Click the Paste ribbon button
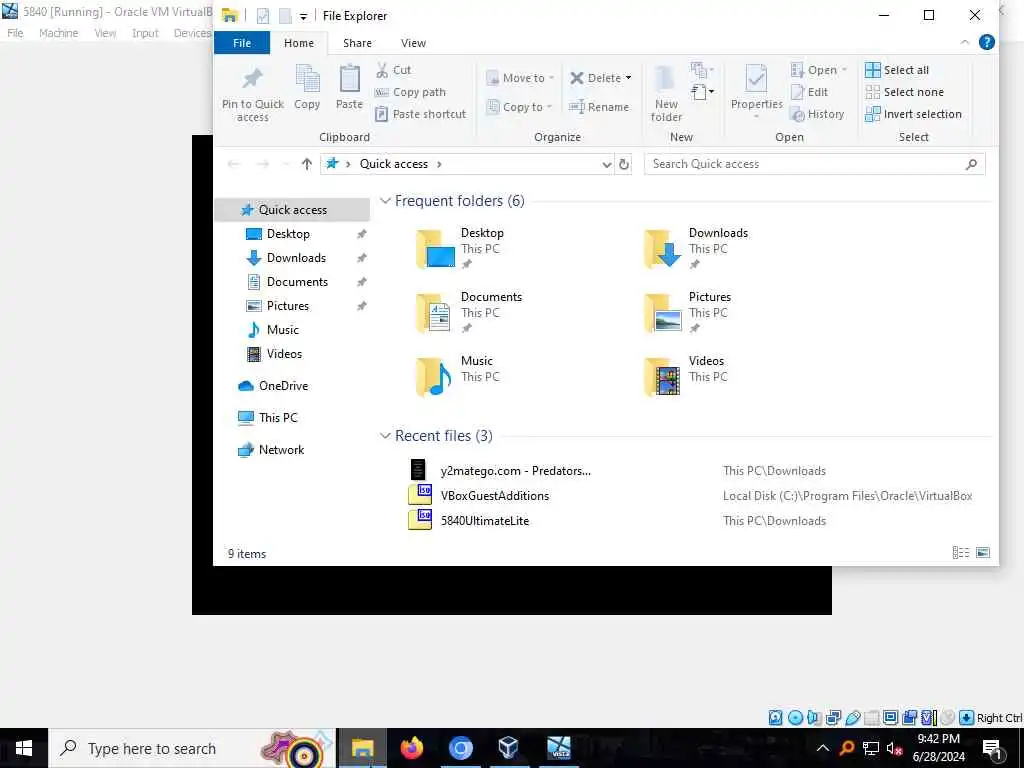Screen dimensions: 1024x768 point(349,88)
